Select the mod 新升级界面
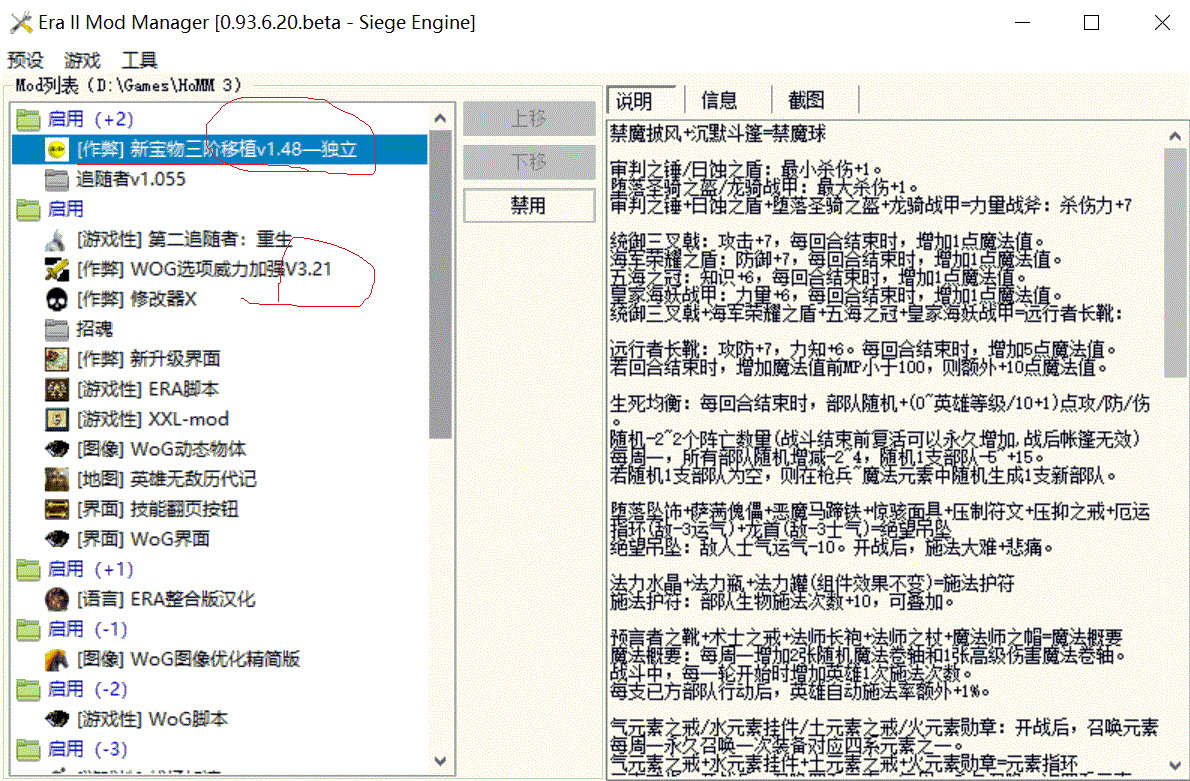This screenshot has height=781, width=1190. point(149,360)
